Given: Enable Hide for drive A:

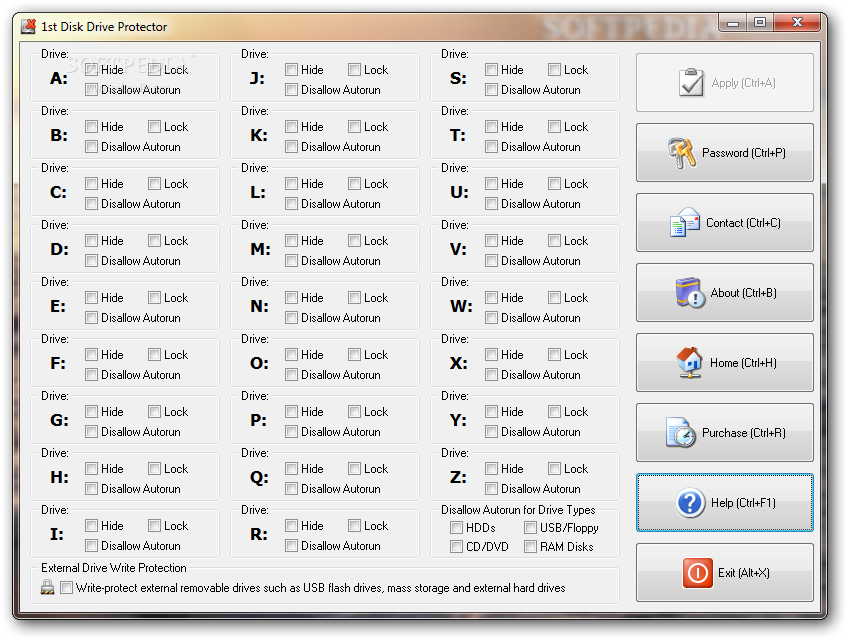Looking at the screenshot, I should [91, 70].
